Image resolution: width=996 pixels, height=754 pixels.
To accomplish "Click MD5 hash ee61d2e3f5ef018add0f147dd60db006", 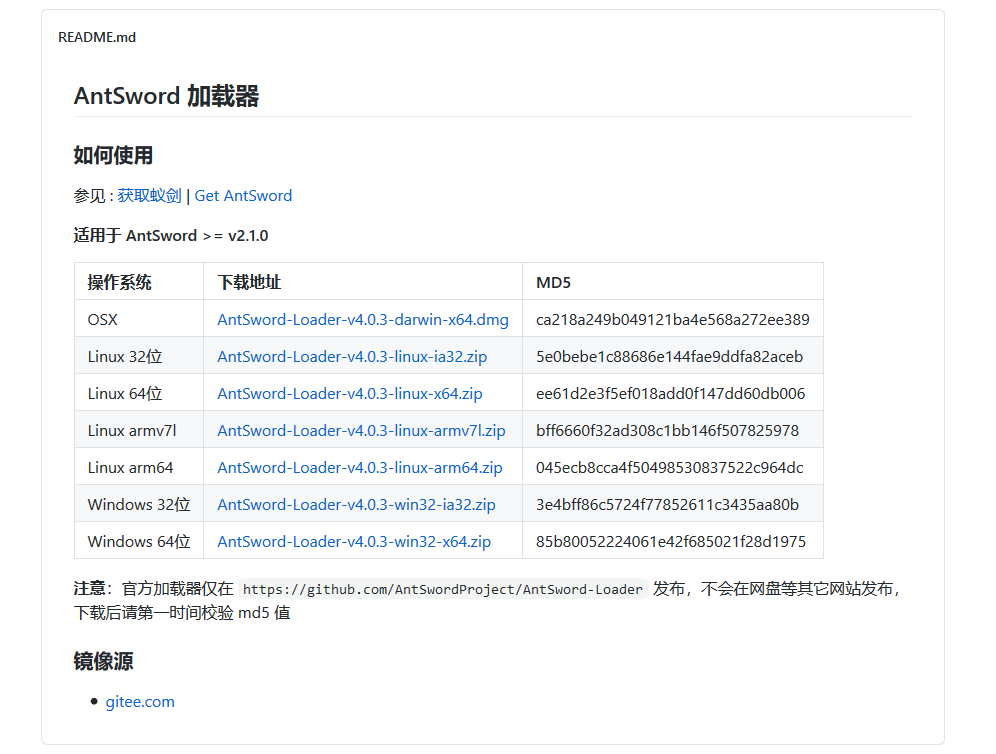I will pyautogui.click(x=671, y=394).
